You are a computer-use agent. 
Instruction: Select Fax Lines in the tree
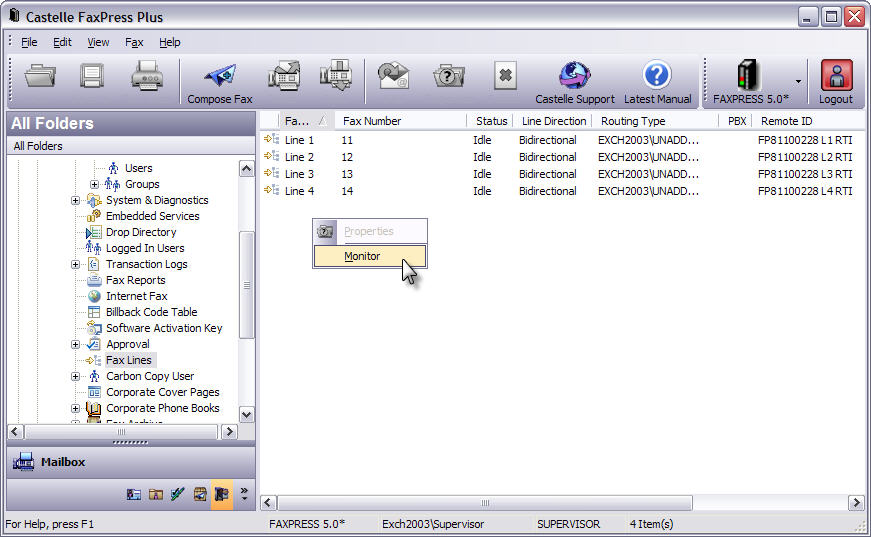click(128, 360)
